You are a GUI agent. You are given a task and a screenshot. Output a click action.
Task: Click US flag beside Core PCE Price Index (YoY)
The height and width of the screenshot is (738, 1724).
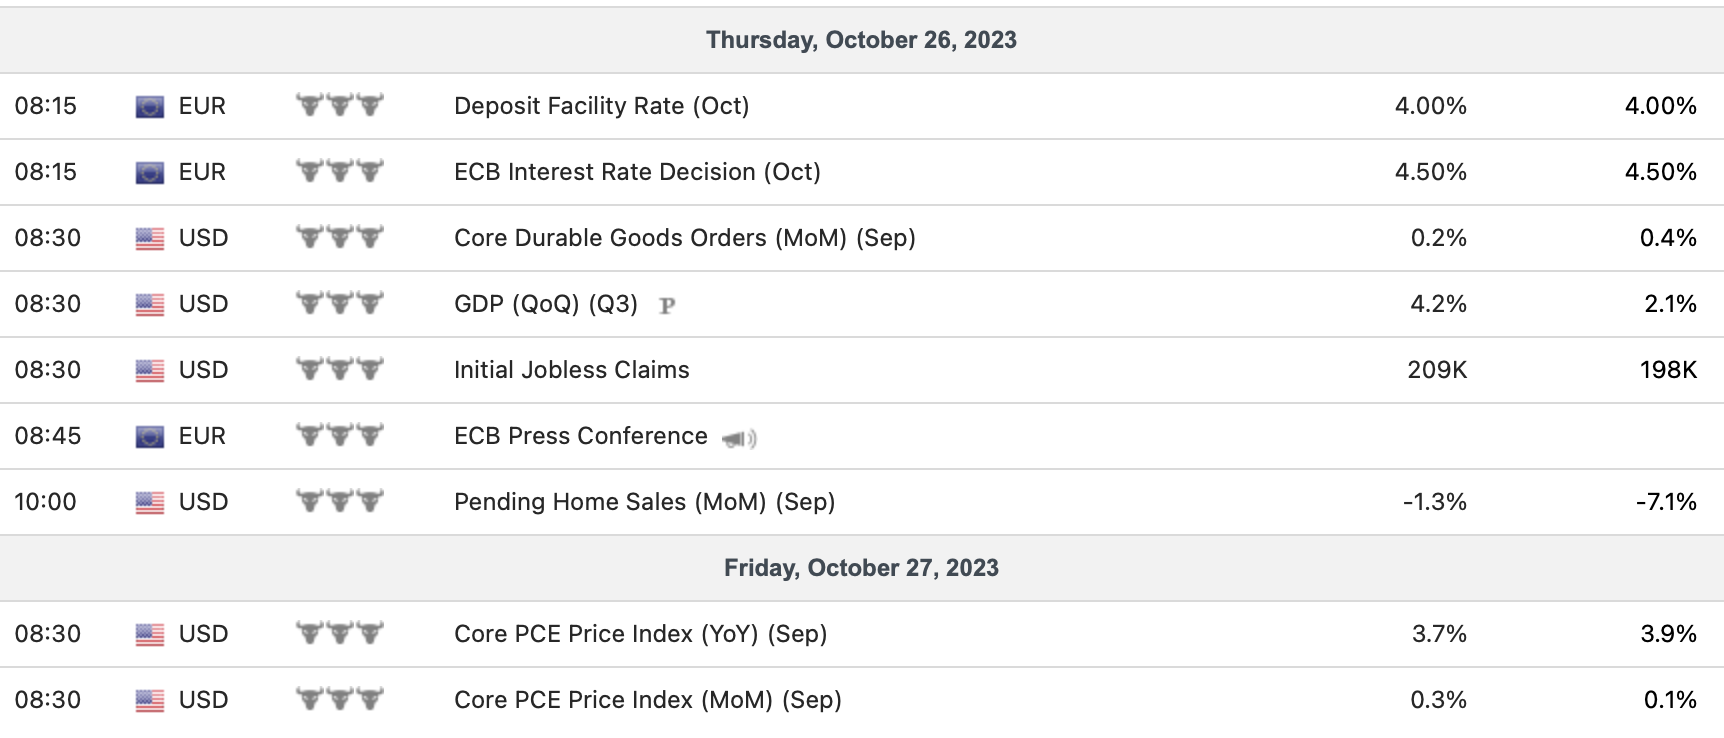(x=149, y=634)
